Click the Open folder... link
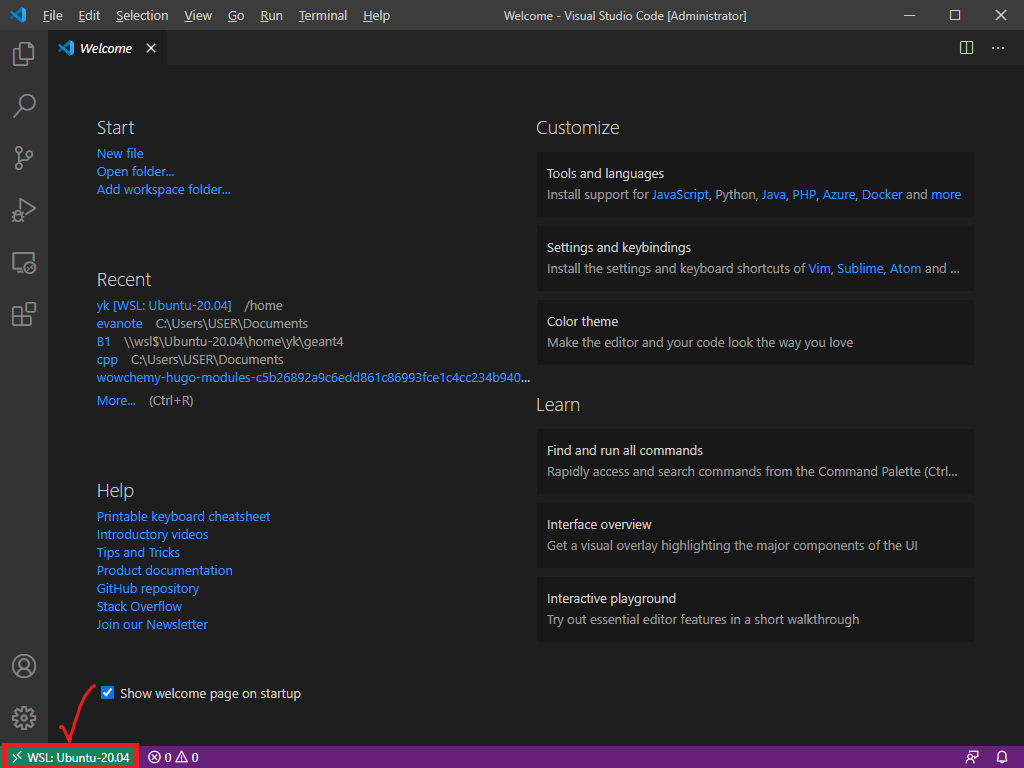1024x768 pixels. 135,172
